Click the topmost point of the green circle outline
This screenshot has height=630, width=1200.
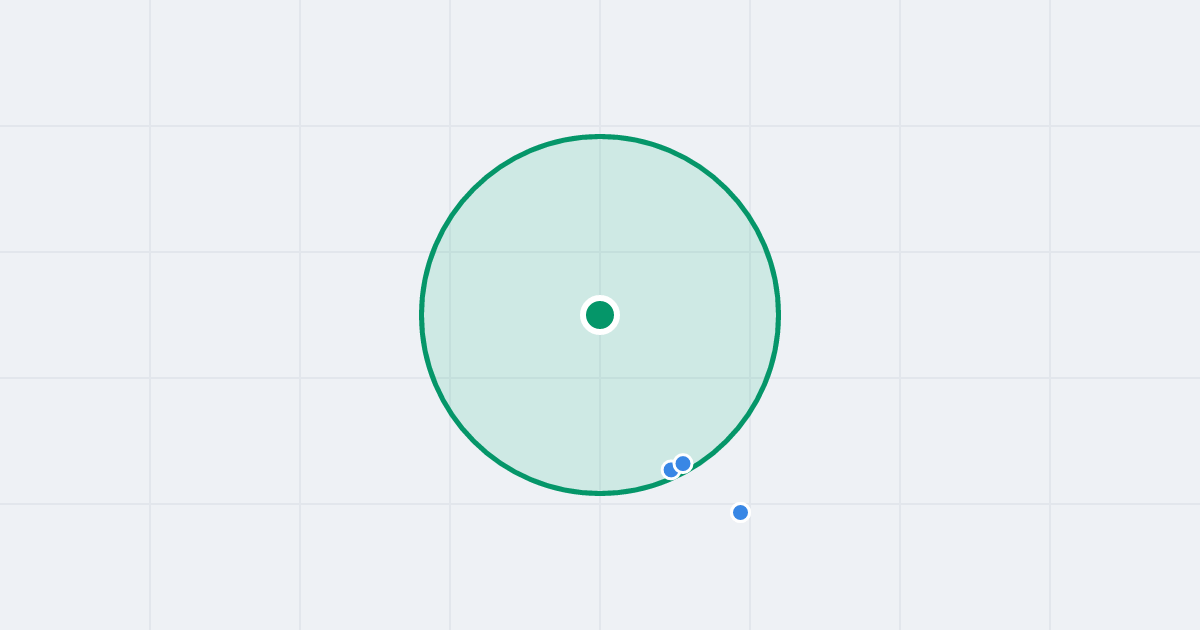pos(600,136)
